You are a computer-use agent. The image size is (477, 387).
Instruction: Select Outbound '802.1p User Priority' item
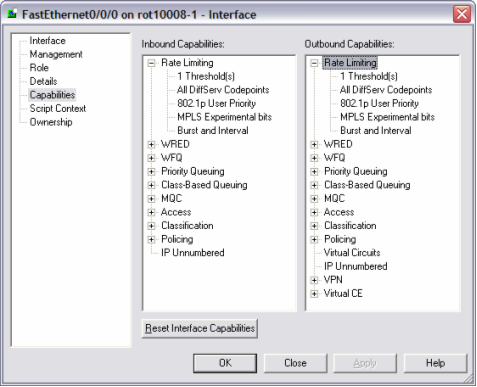pos(379,104)
